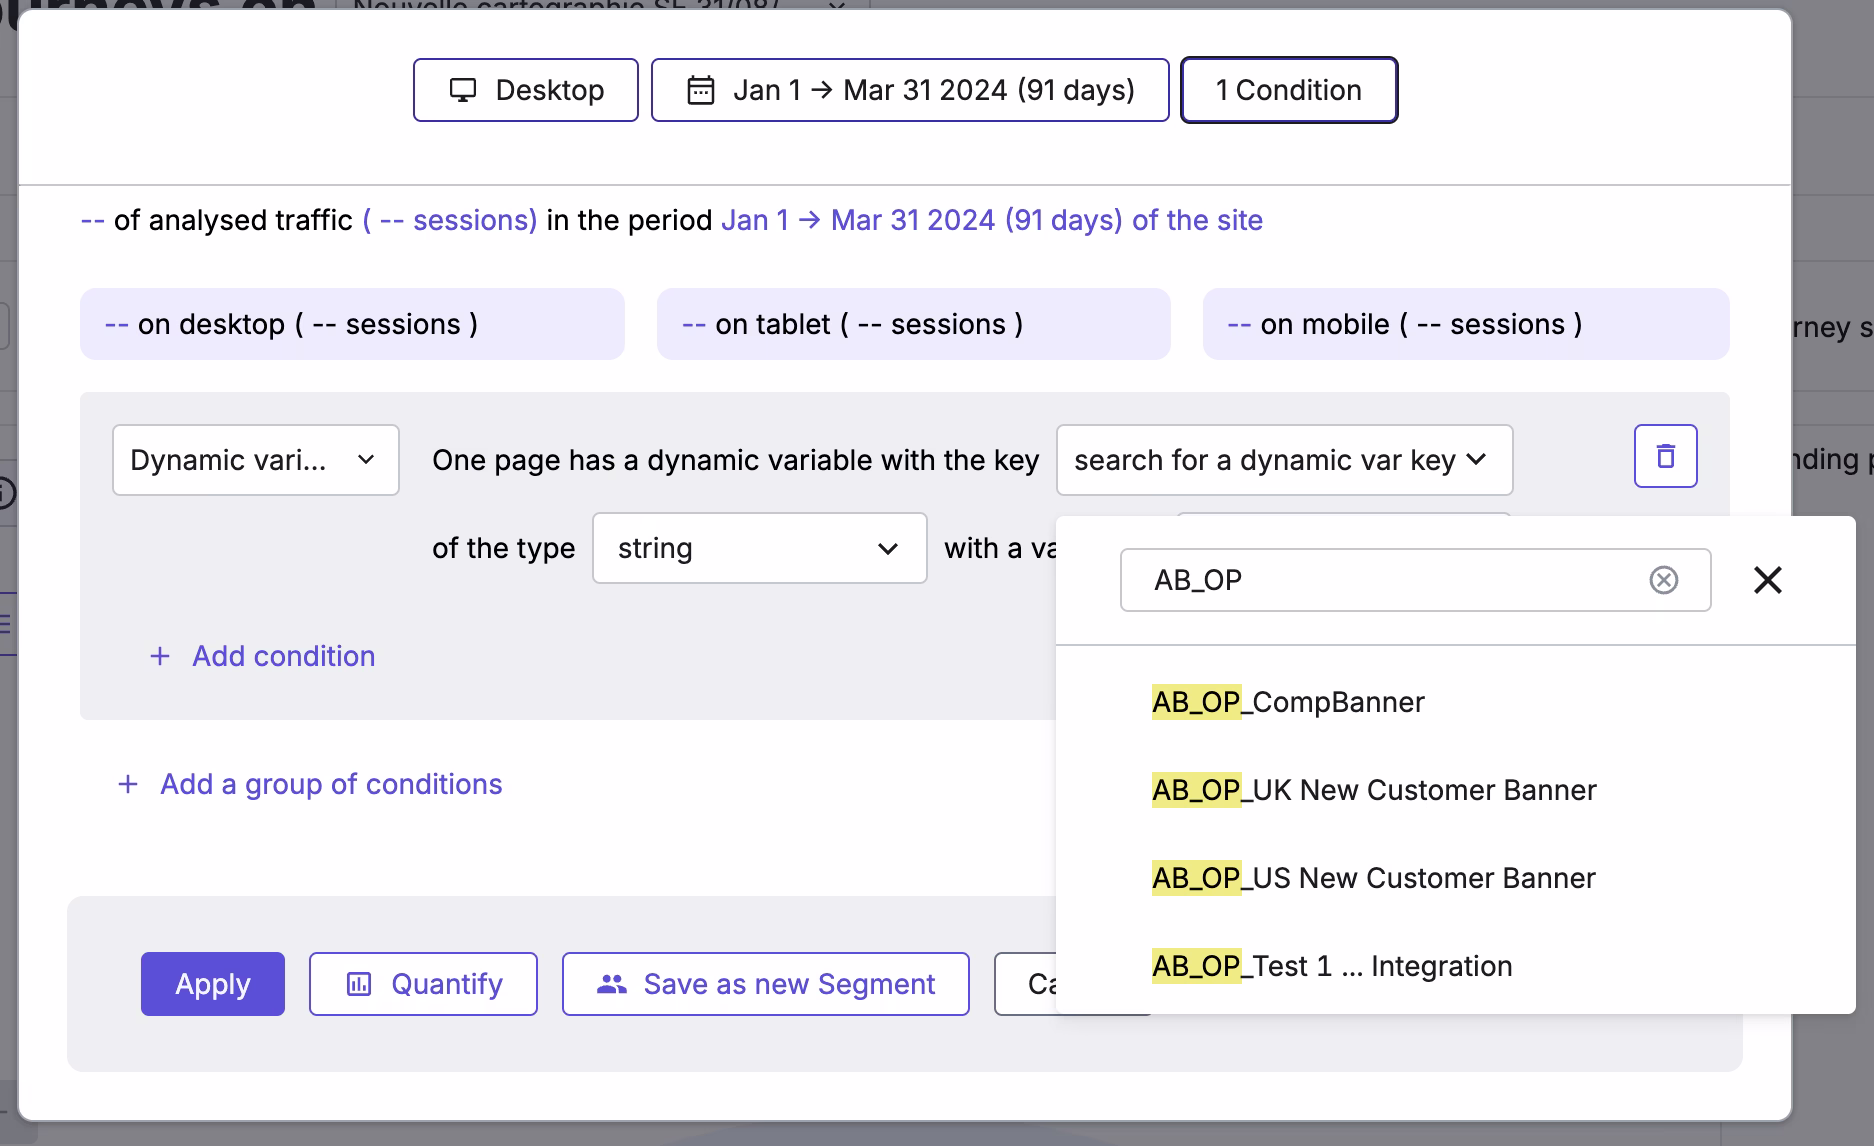Image resolution: width=1874 pixels, height=1146 pixels.
Task: Click the Save as new Segment button
Action: [x=765, y=984]
